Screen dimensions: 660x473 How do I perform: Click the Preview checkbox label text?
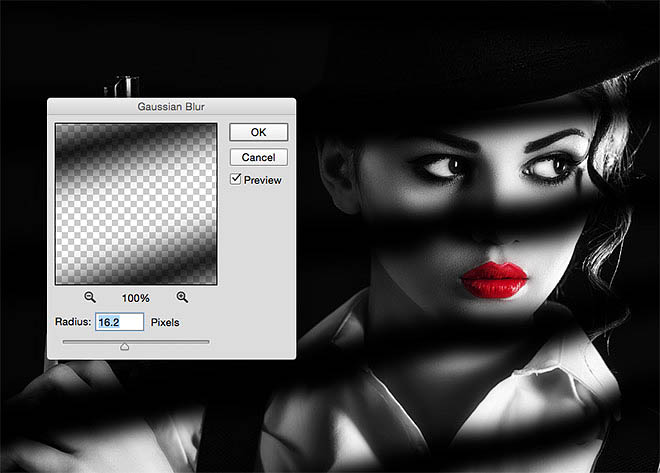click(x=263, y=180)
